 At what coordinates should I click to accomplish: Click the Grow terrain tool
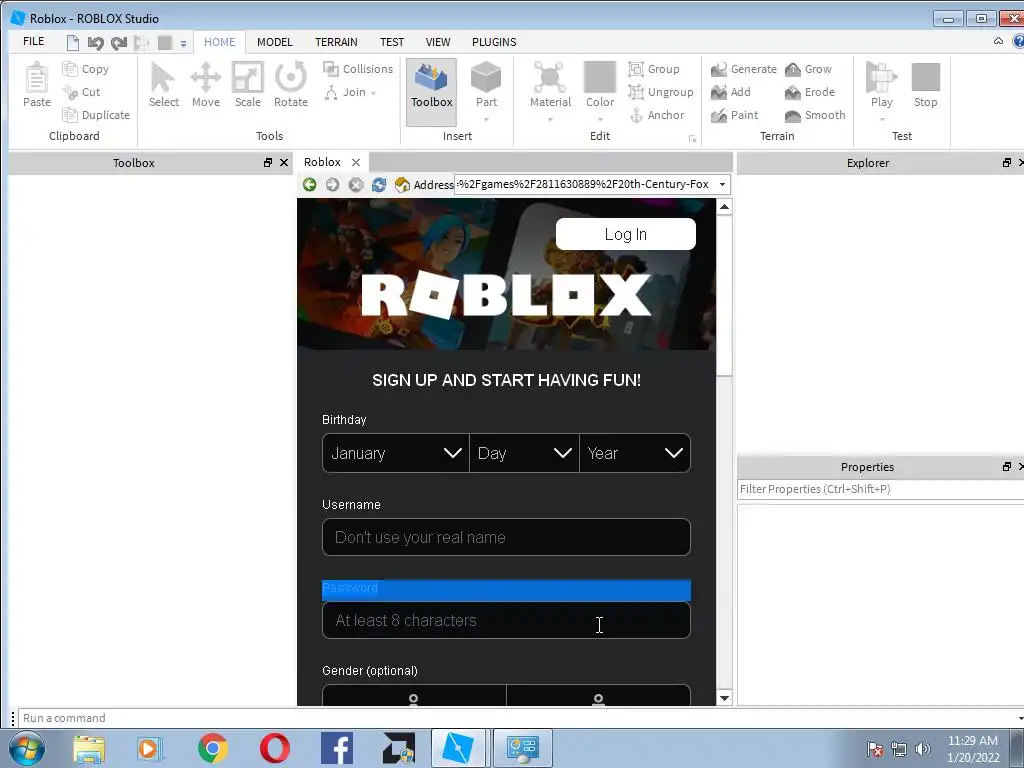click(808, 69)
